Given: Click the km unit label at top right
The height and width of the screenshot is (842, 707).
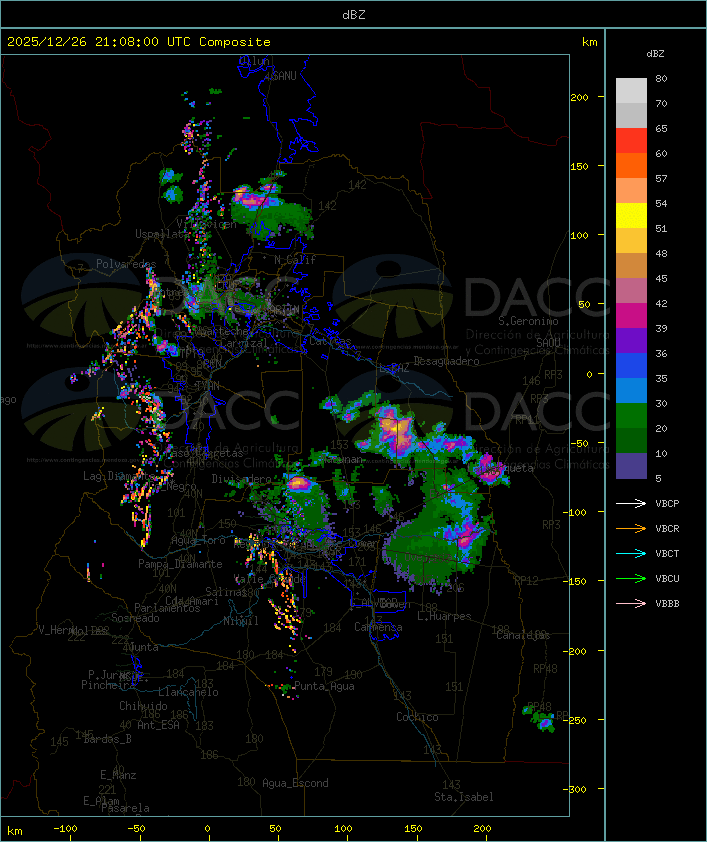Looking at the screenshot, I should [589, 42].
